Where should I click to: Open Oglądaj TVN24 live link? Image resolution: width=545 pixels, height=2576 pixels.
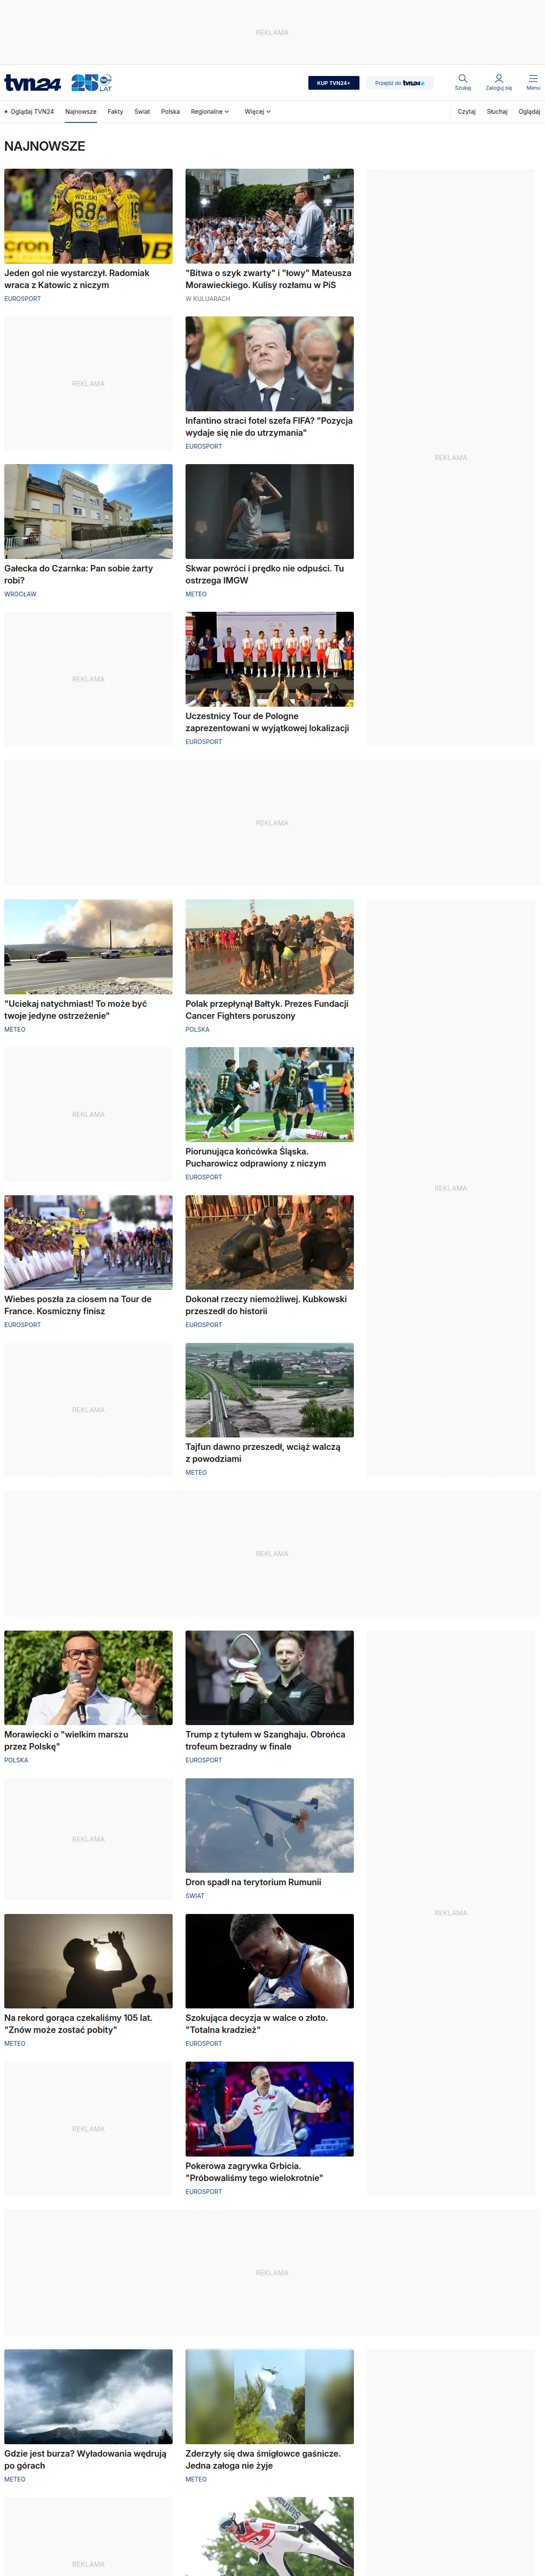[x=29, y=112]
